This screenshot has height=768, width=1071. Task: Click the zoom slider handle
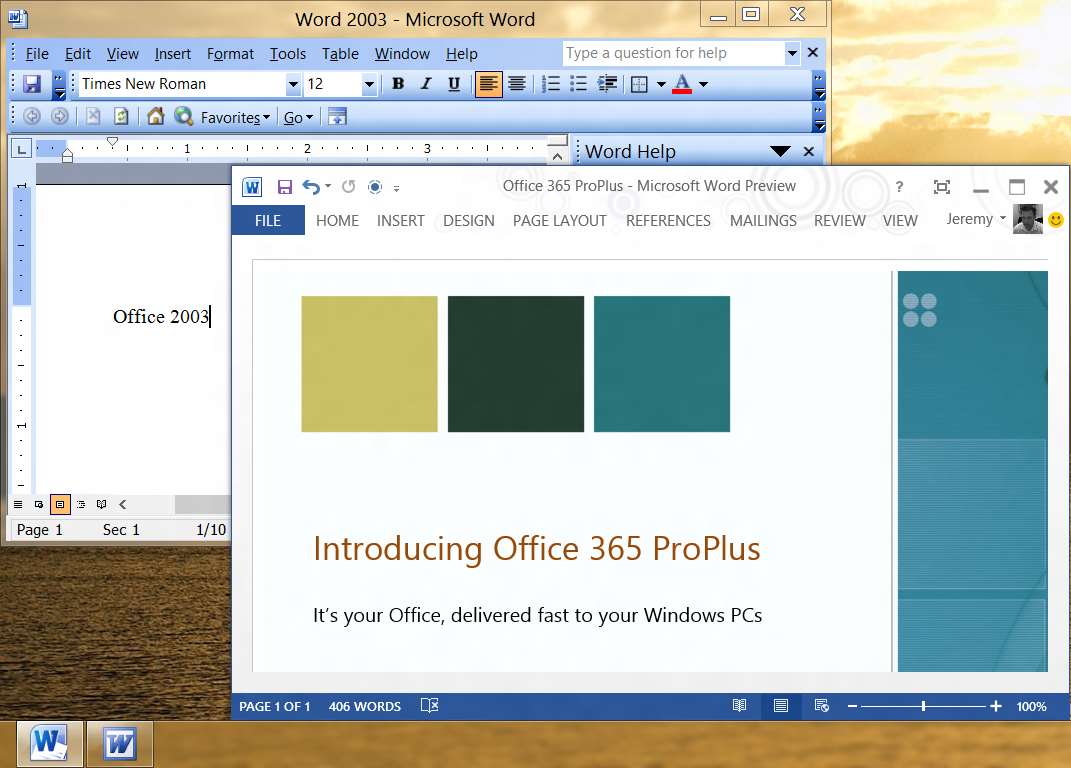pyautogui.click(x=923, y=706)
